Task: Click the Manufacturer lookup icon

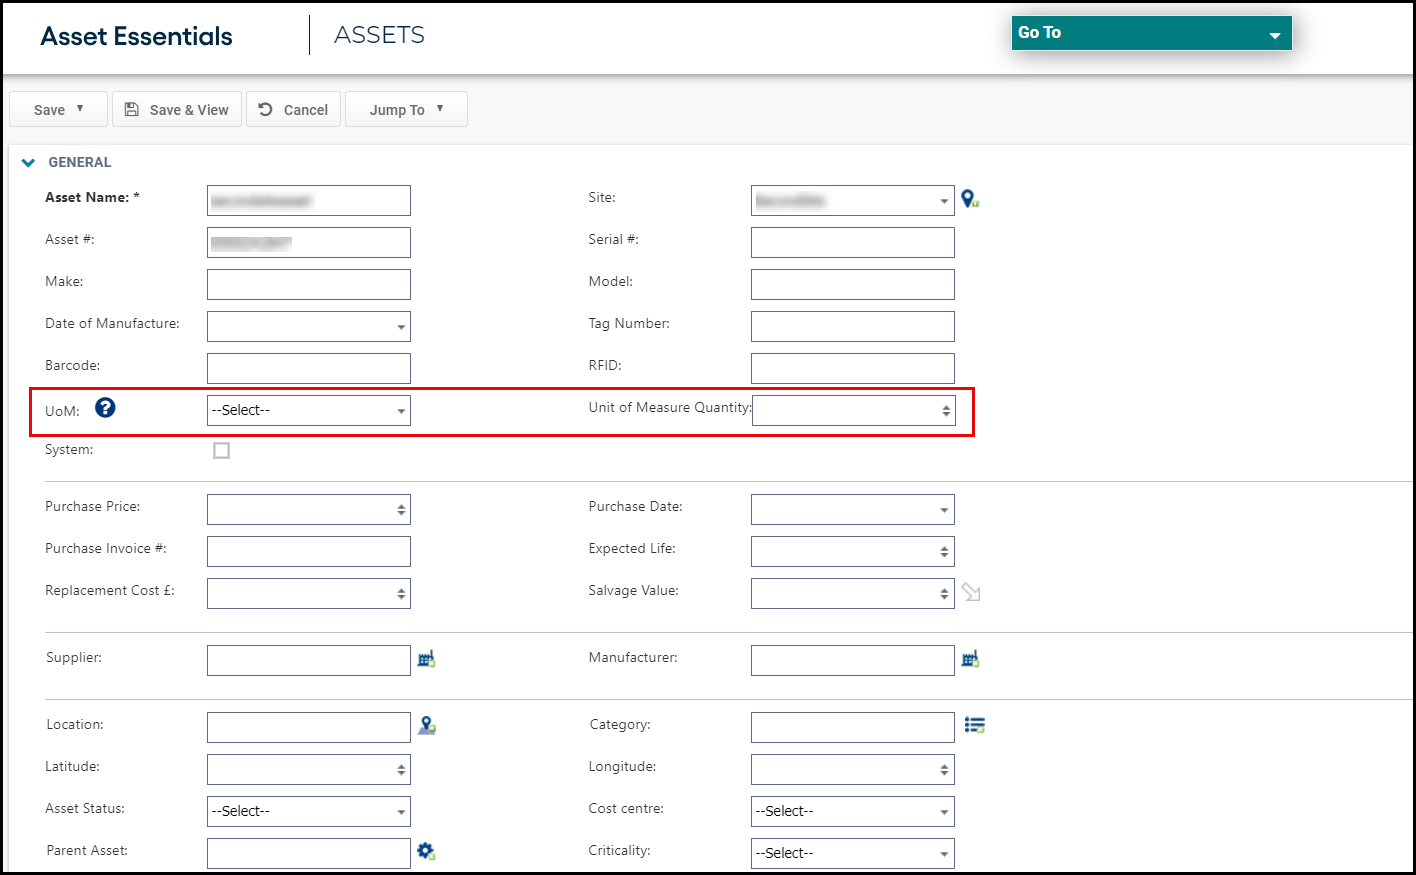Action: click(970, 659)
